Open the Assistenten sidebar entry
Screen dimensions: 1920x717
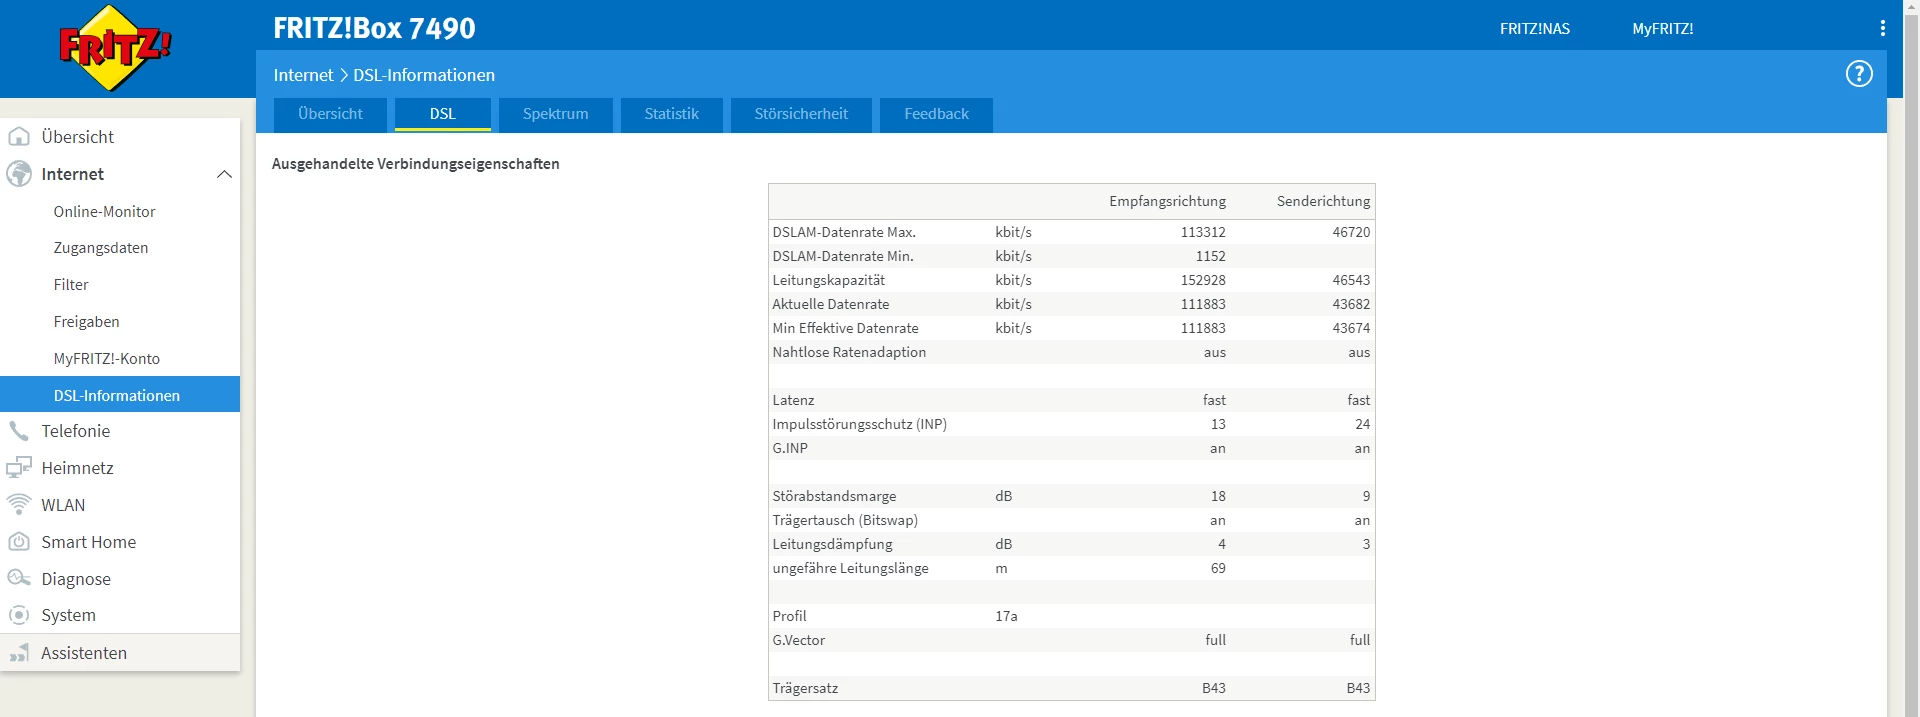tap(84, 653)
